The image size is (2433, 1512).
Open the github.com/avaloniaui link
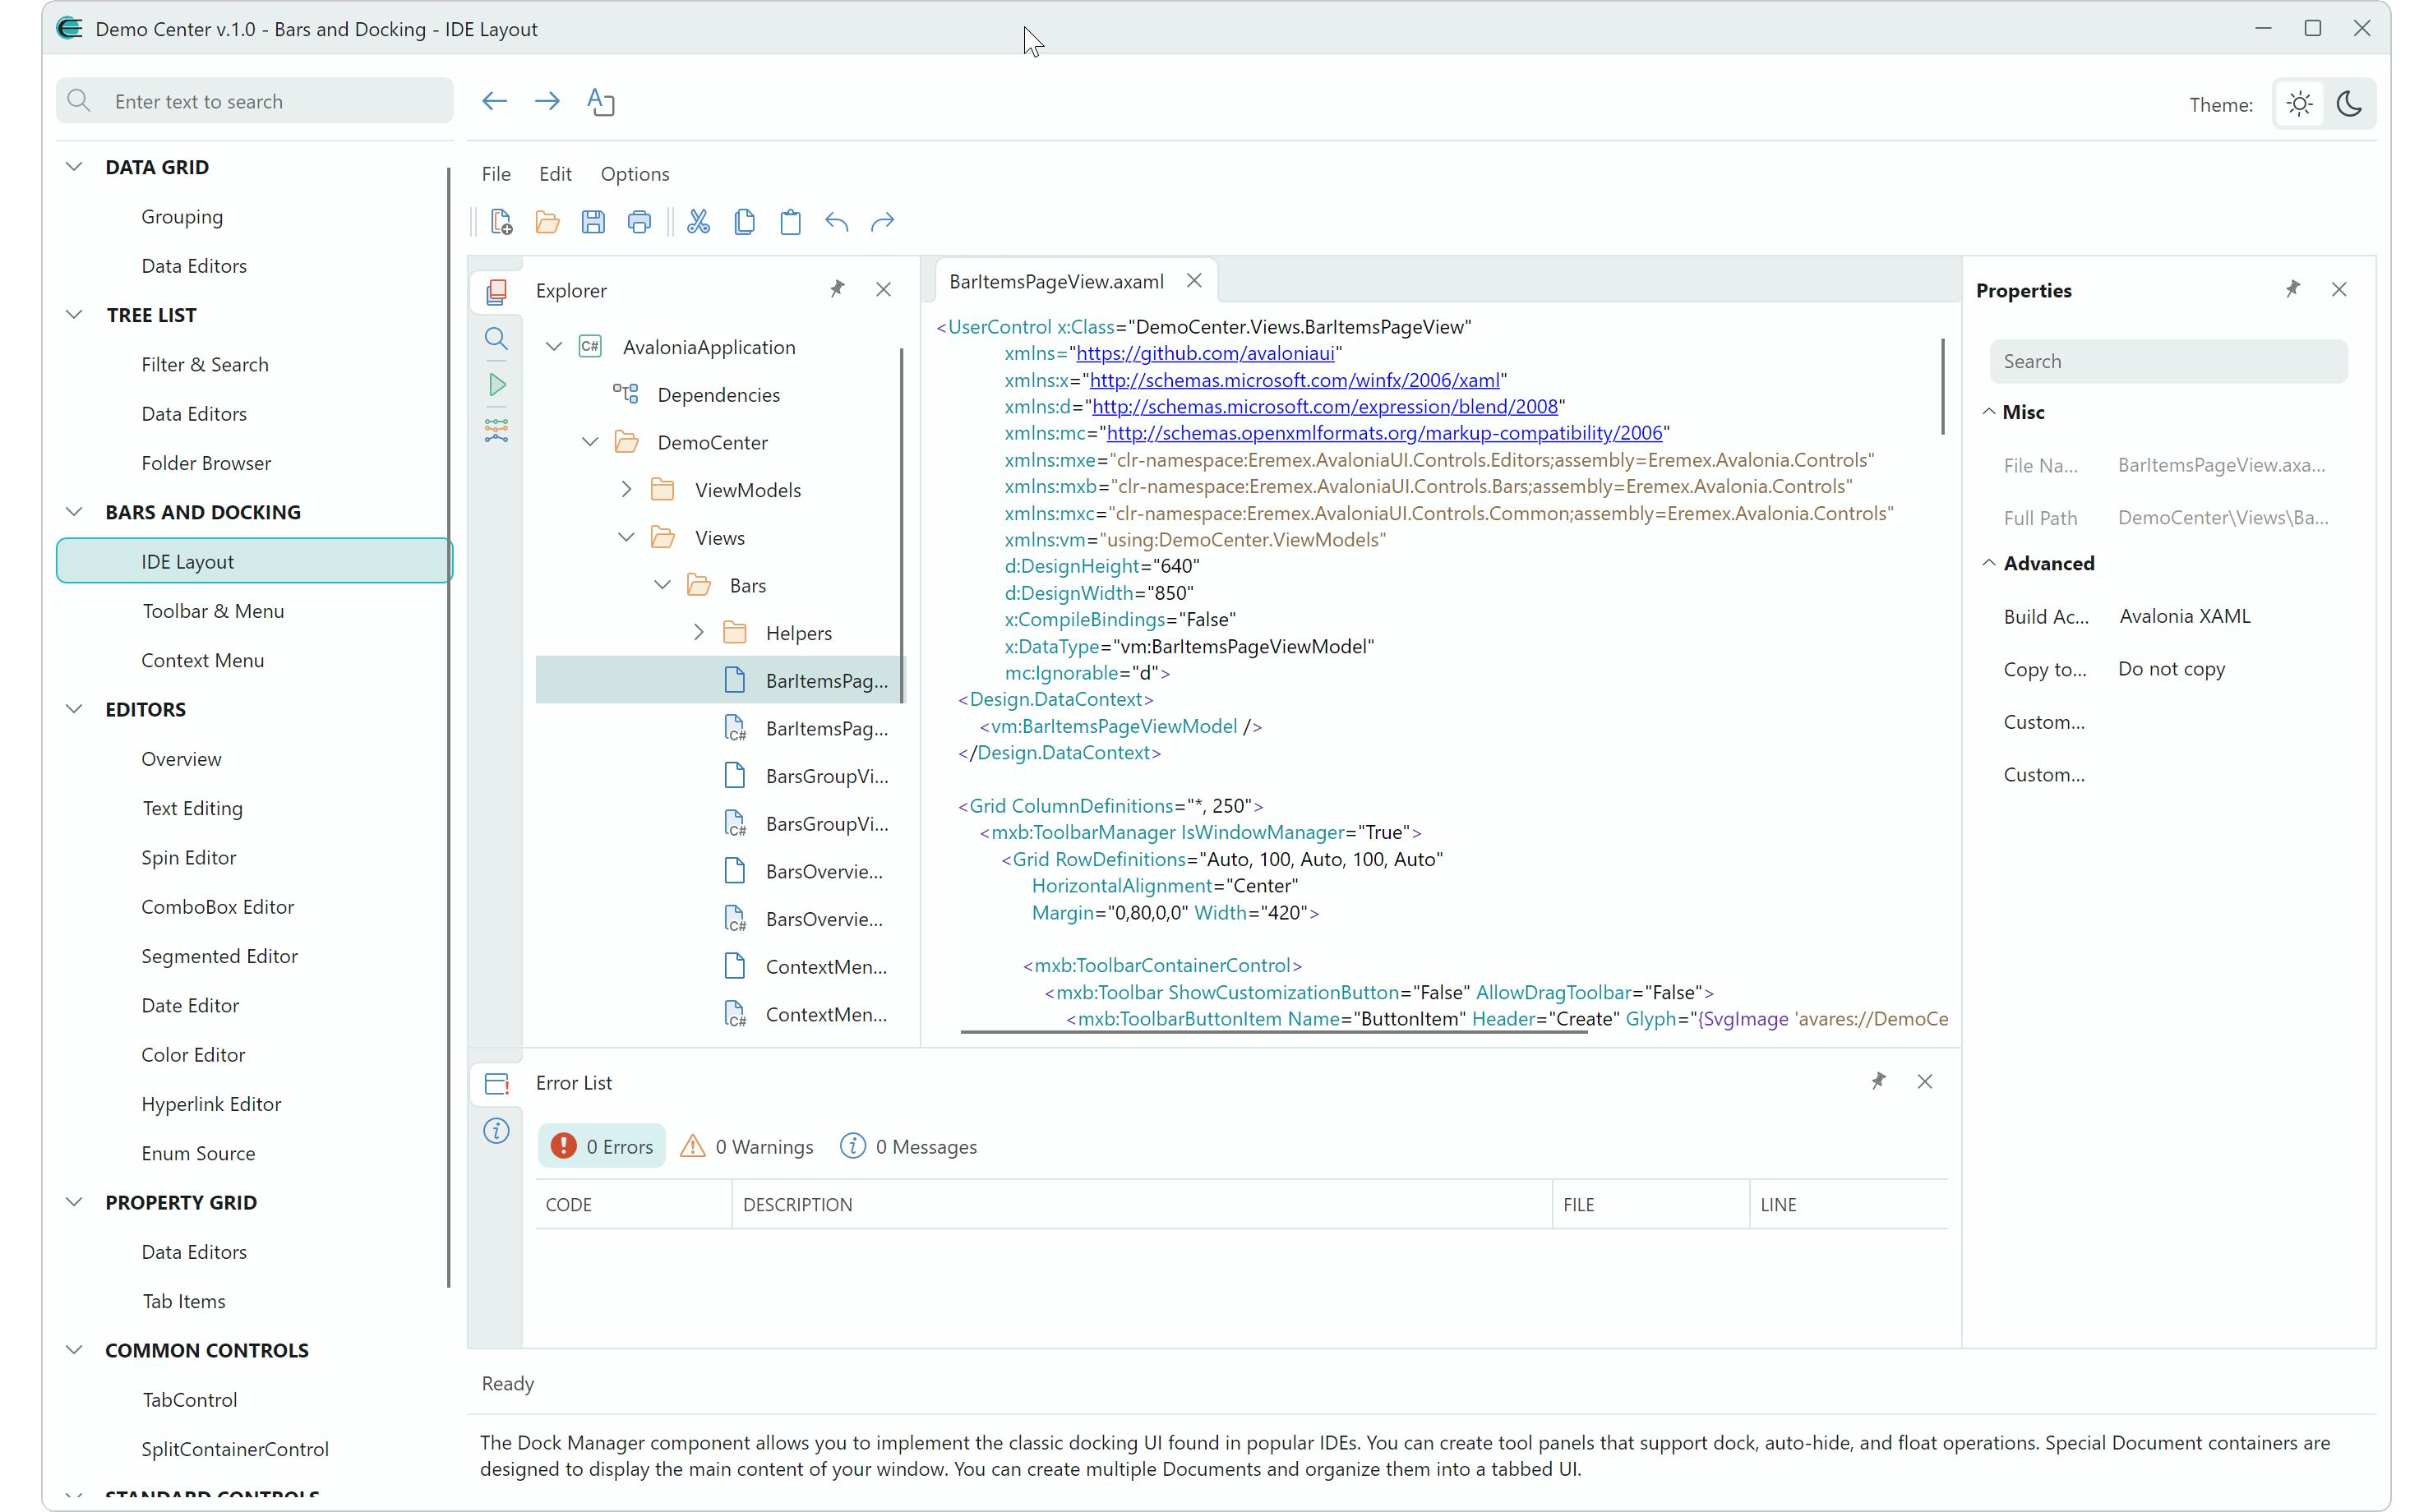click(x=1205, y=353)
